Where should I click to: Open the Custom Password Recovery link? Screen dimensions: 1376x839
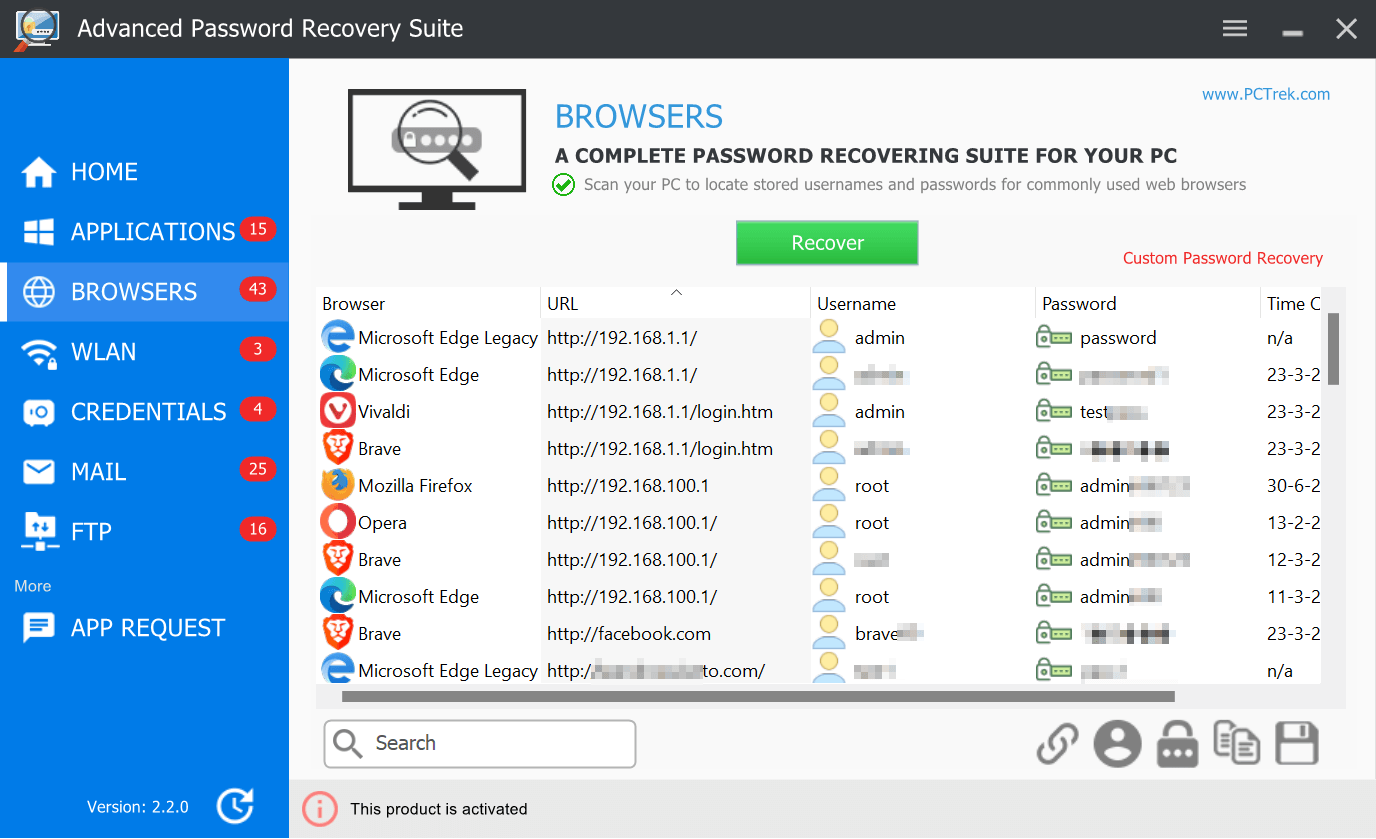(1222, 258)
